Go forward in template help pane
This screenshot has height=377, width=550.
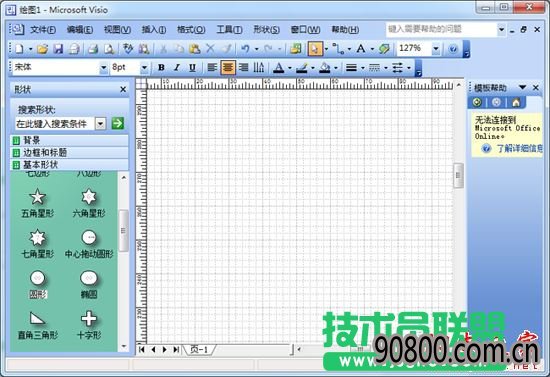496,102
